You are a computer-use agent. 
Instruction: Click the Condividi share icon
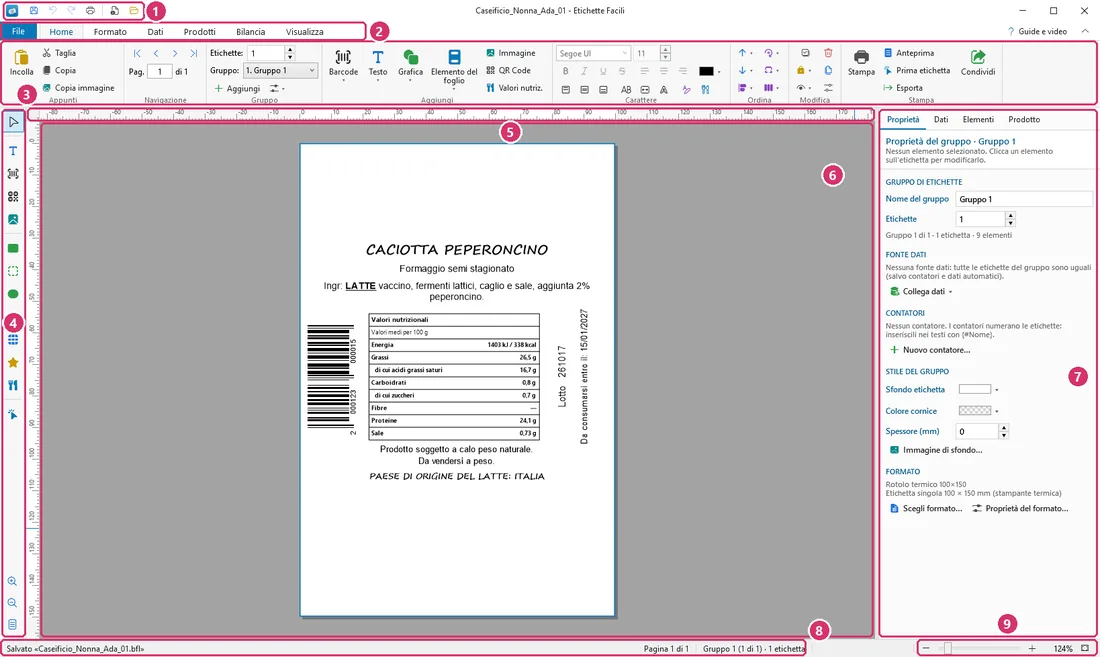tap(977, 57)
